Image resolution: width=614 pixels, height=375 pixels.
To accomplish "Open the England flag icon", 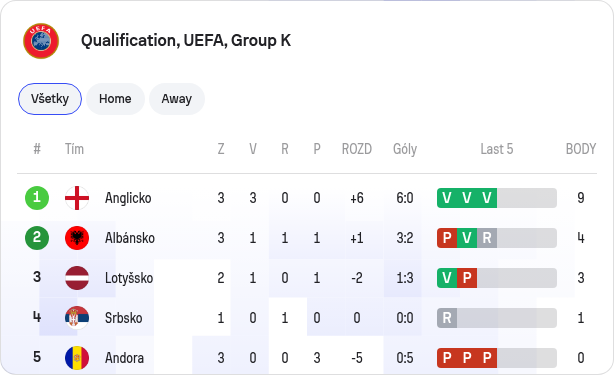I will (x=77, y=198).
